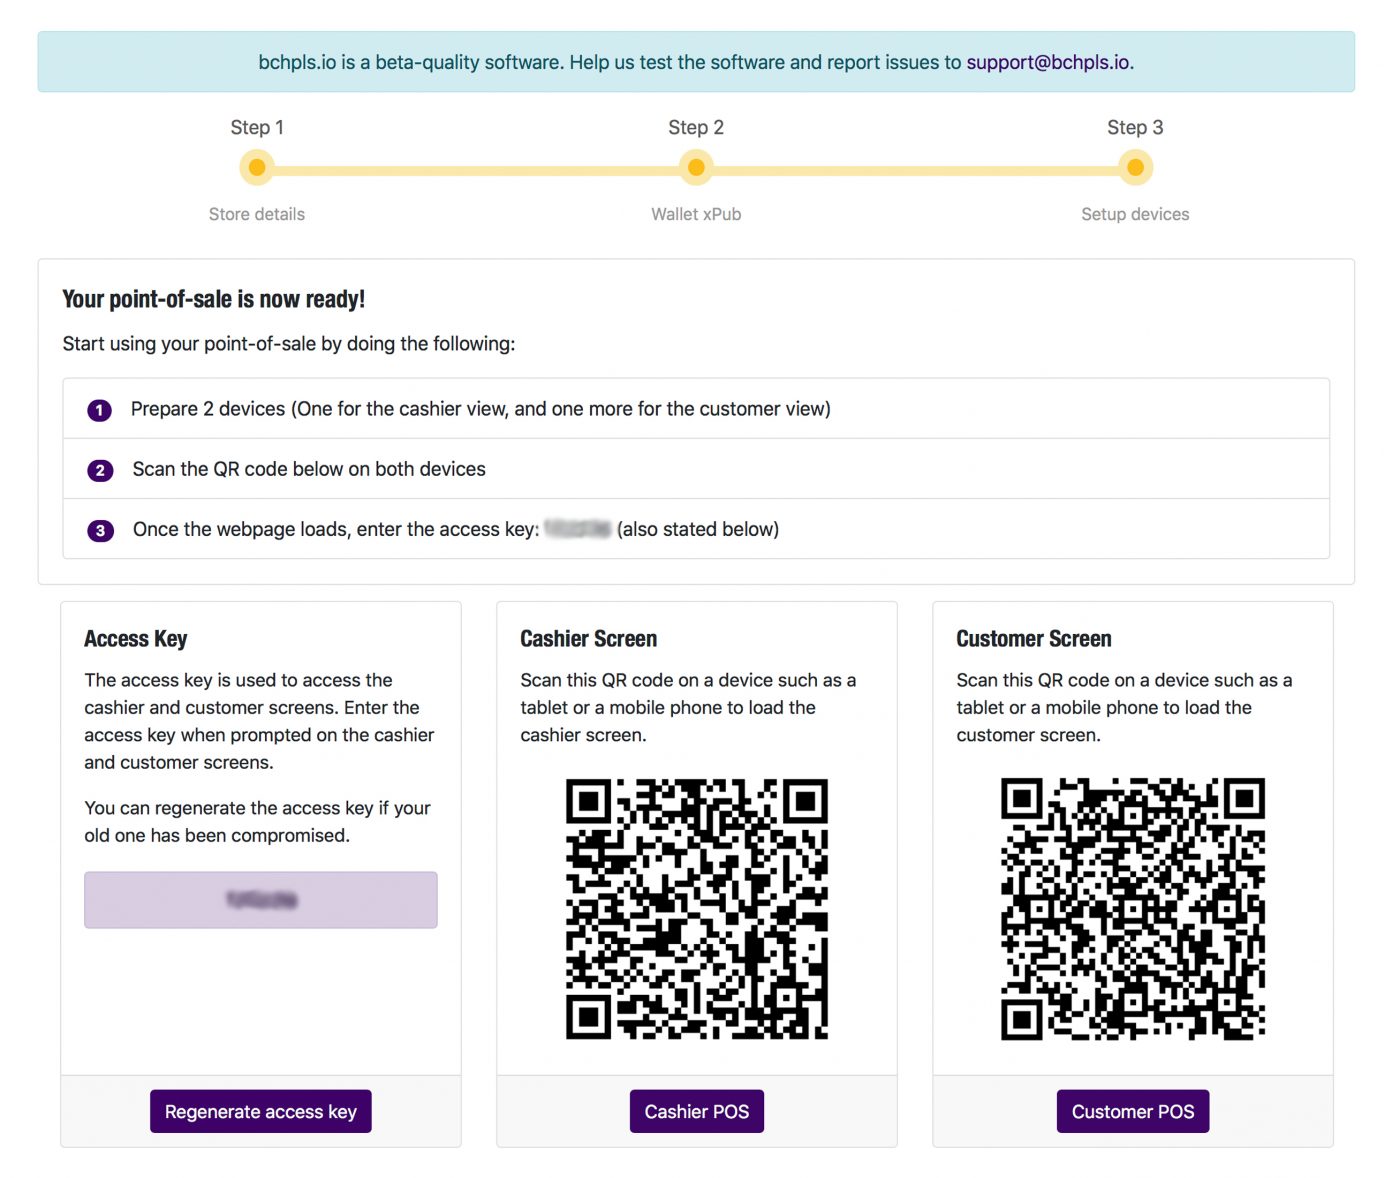This screenshot has width=1392, height=1178.
Task: Select the blurred access key box
Action: [261, 900]
